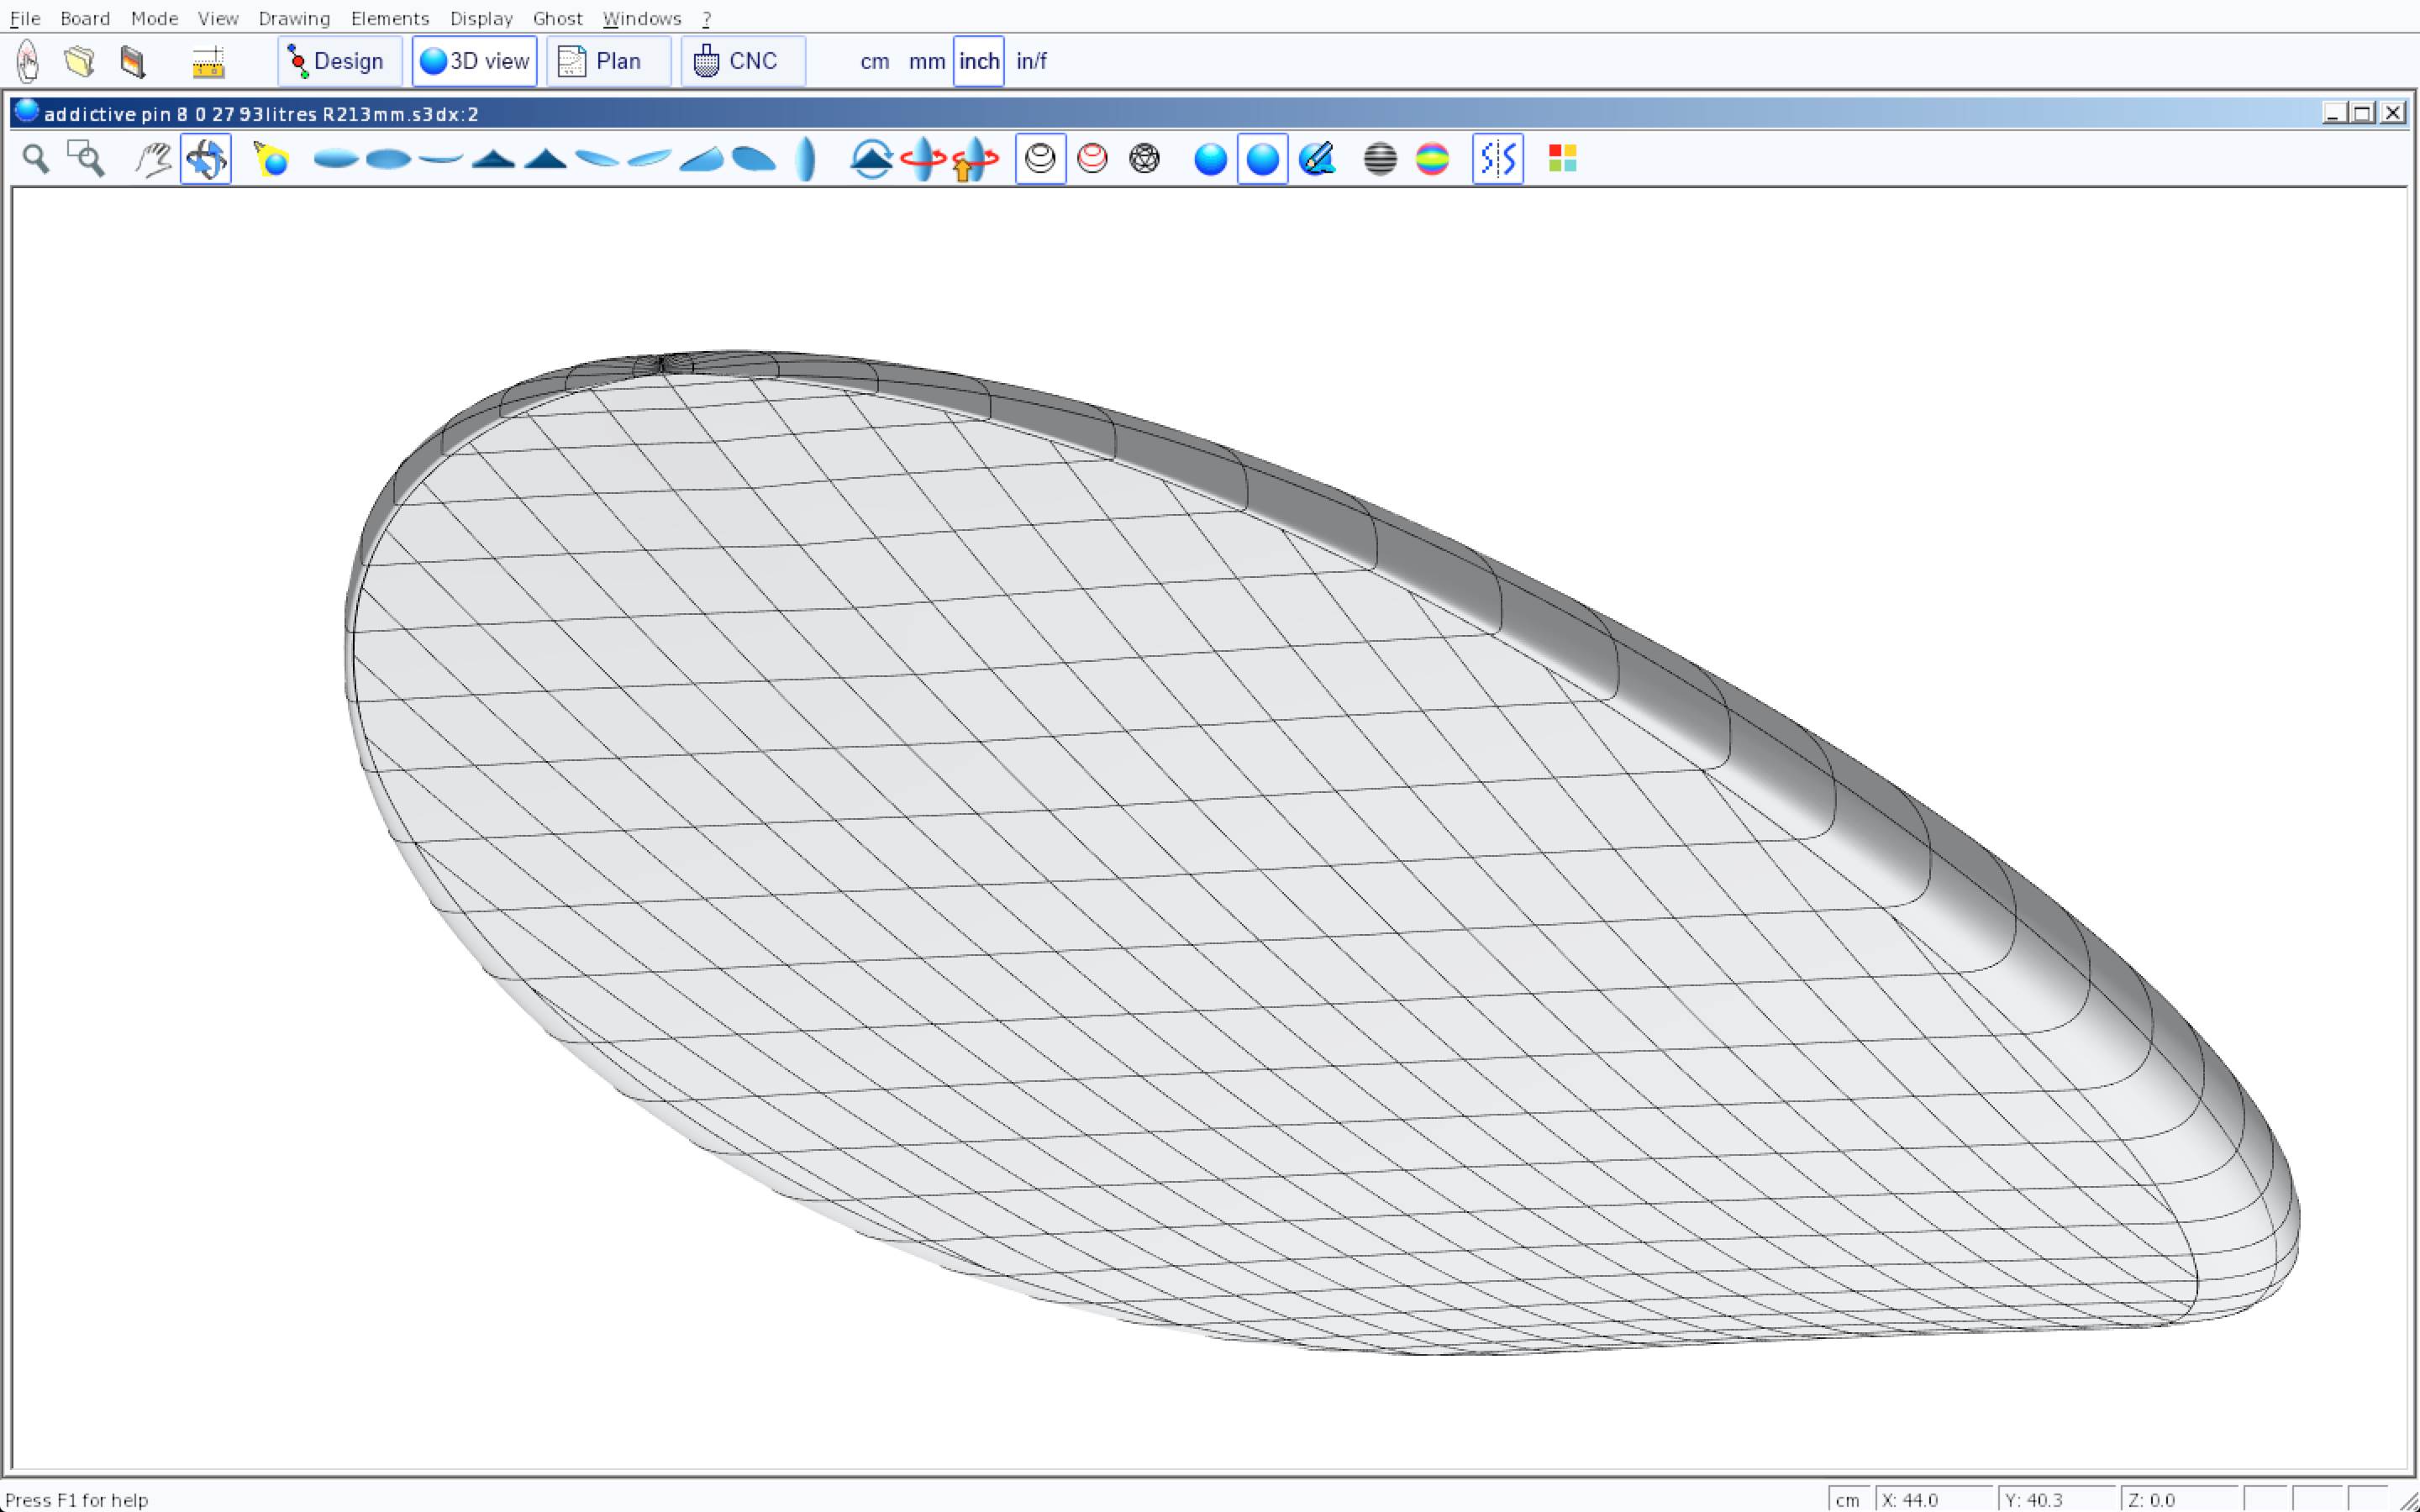This screenshot has width=2420, height=1512.
Task: Toggle the black wireframe slices display
Action: click(x=1040, y=159)
